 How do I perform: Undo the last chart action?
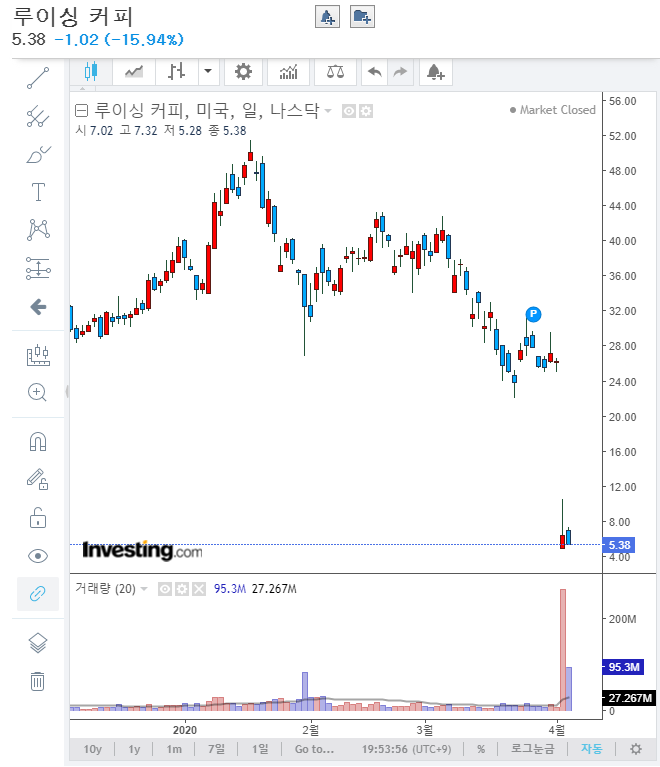(x=374, y=72)
